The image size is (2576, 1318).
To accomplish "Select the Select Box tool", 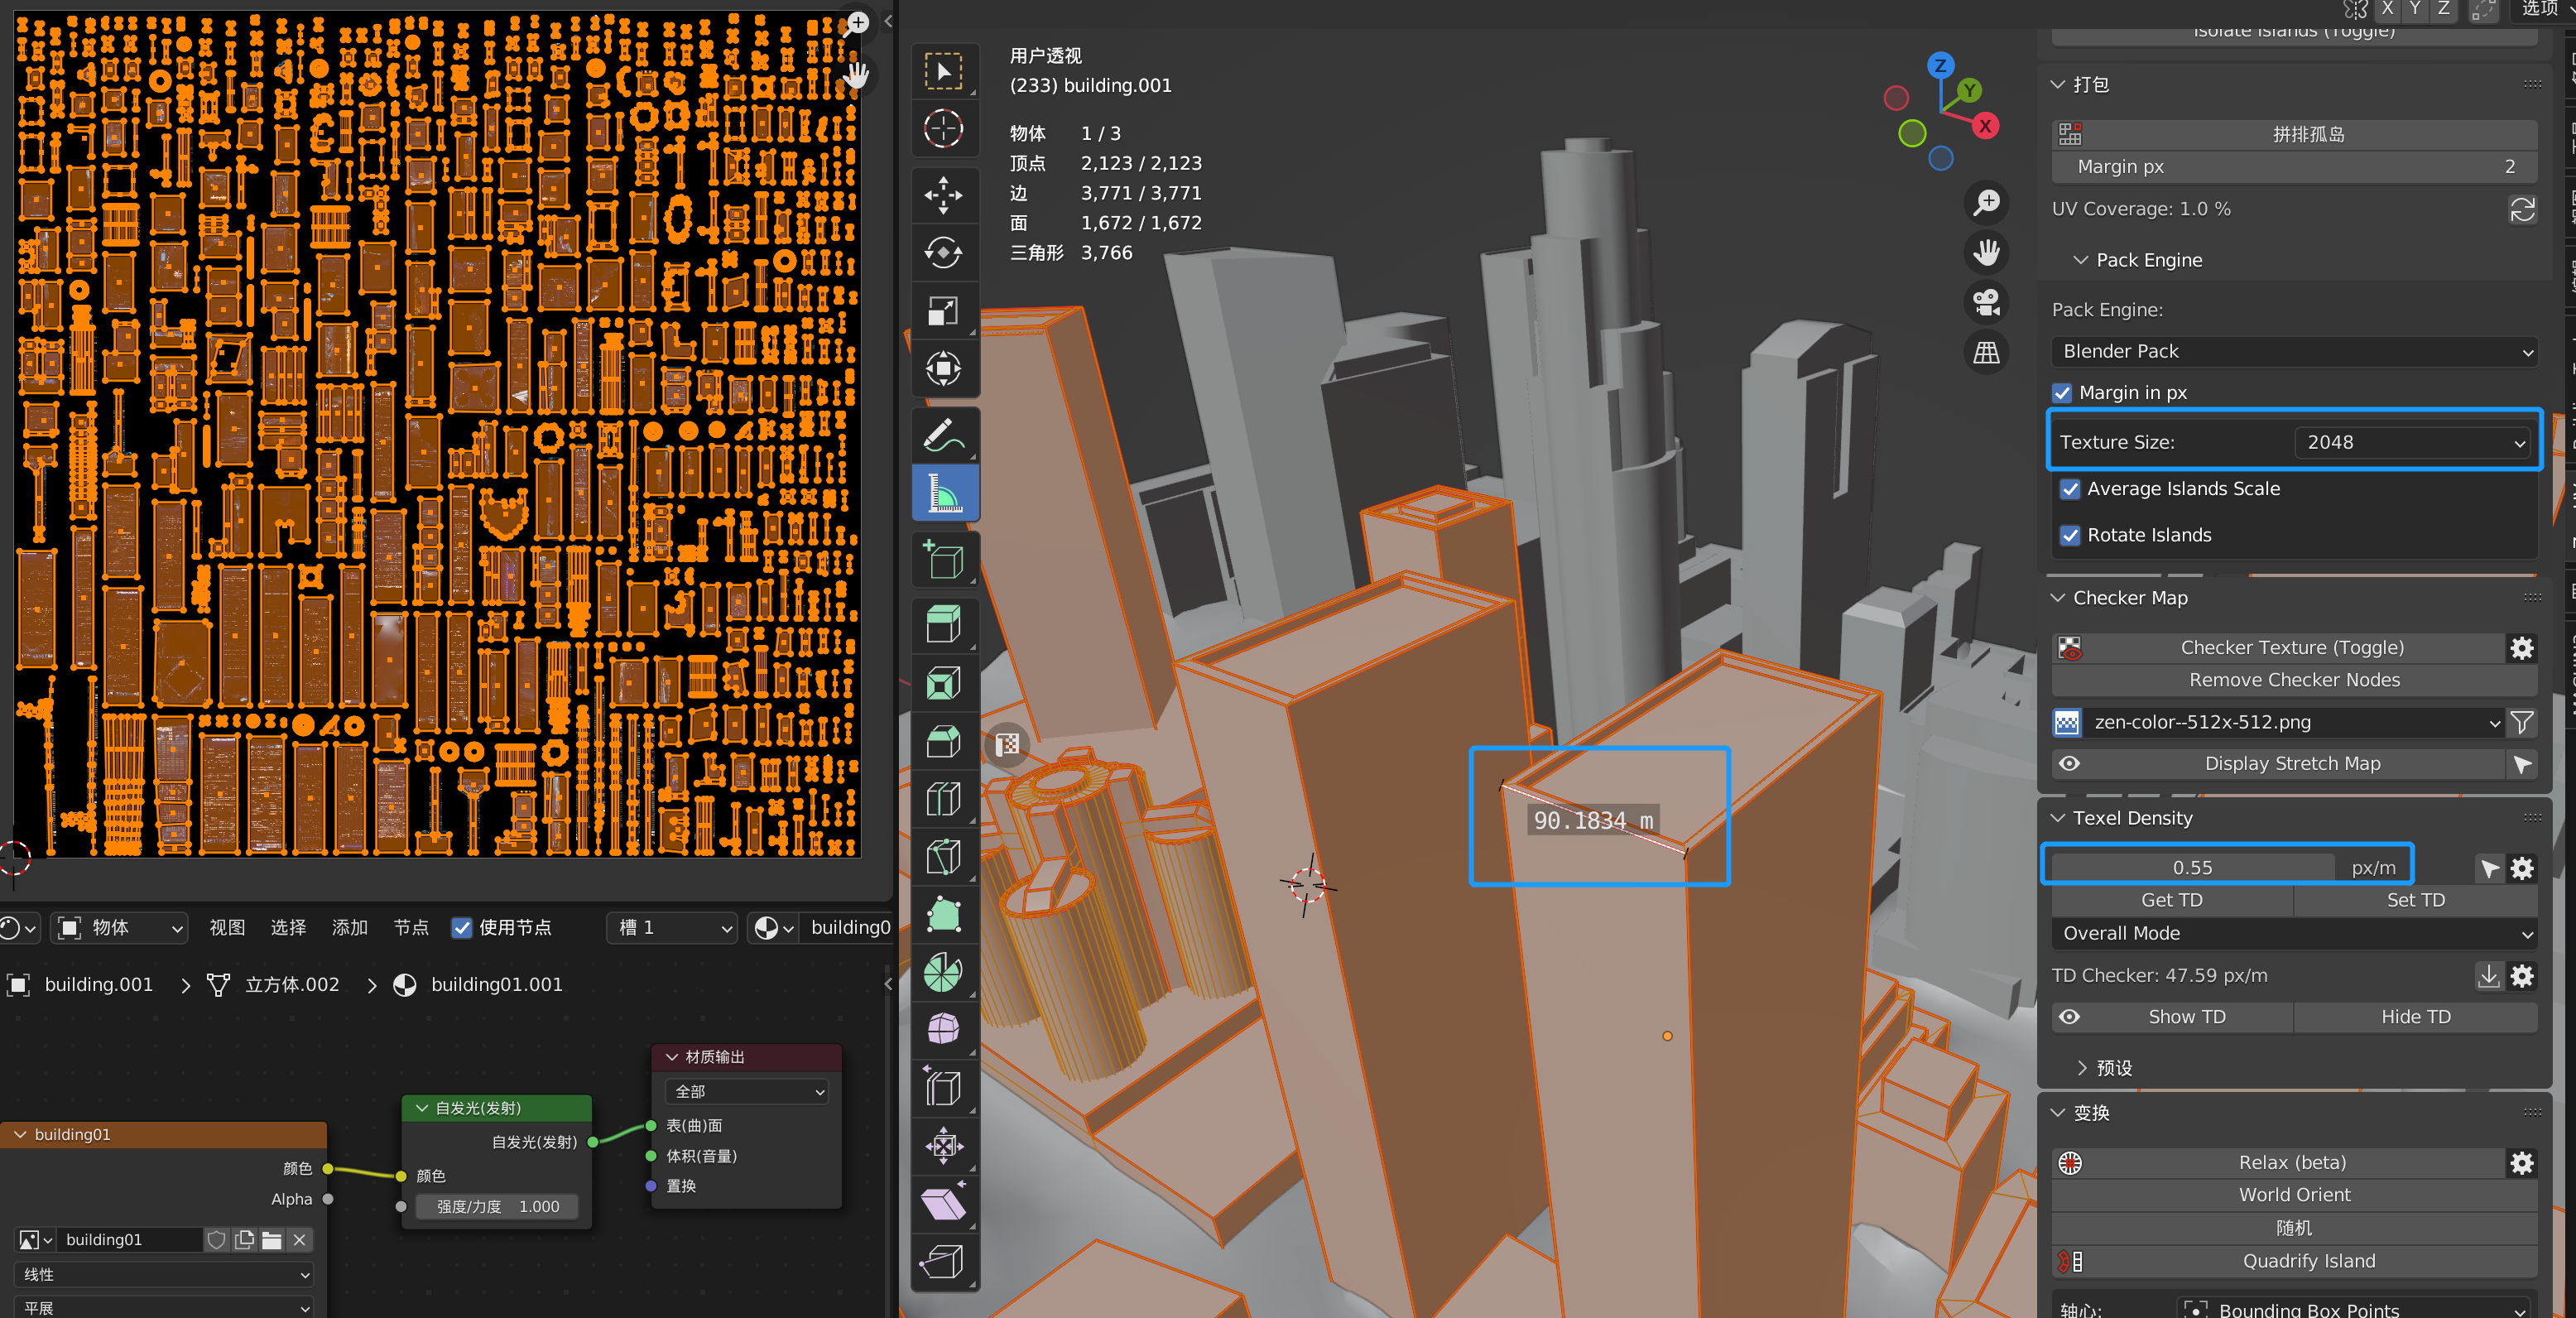I will coord(943,71).
